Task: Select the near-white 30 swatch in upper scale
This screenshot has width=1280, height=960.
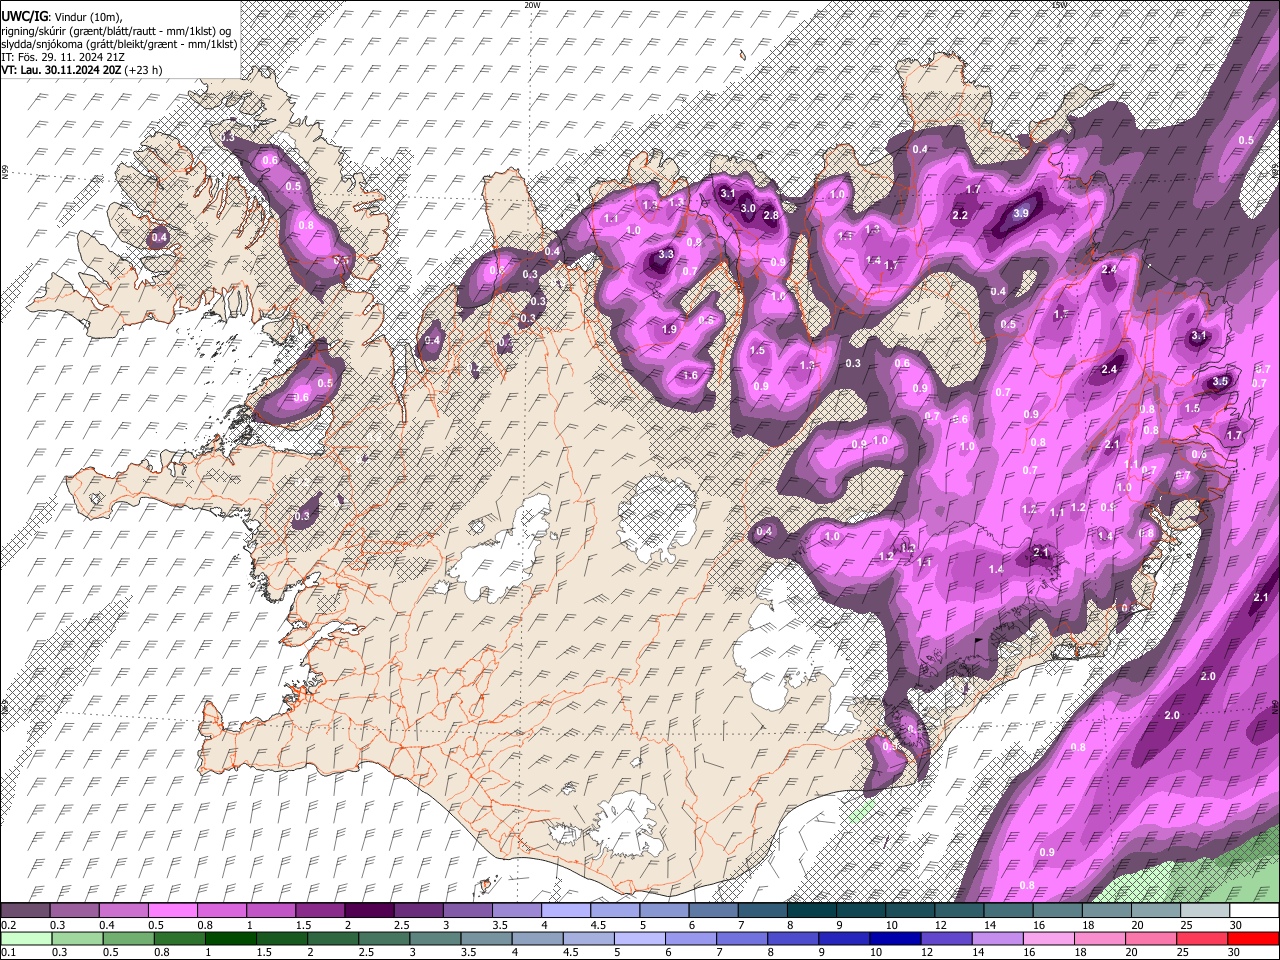Action: (x=1254, y=910)
